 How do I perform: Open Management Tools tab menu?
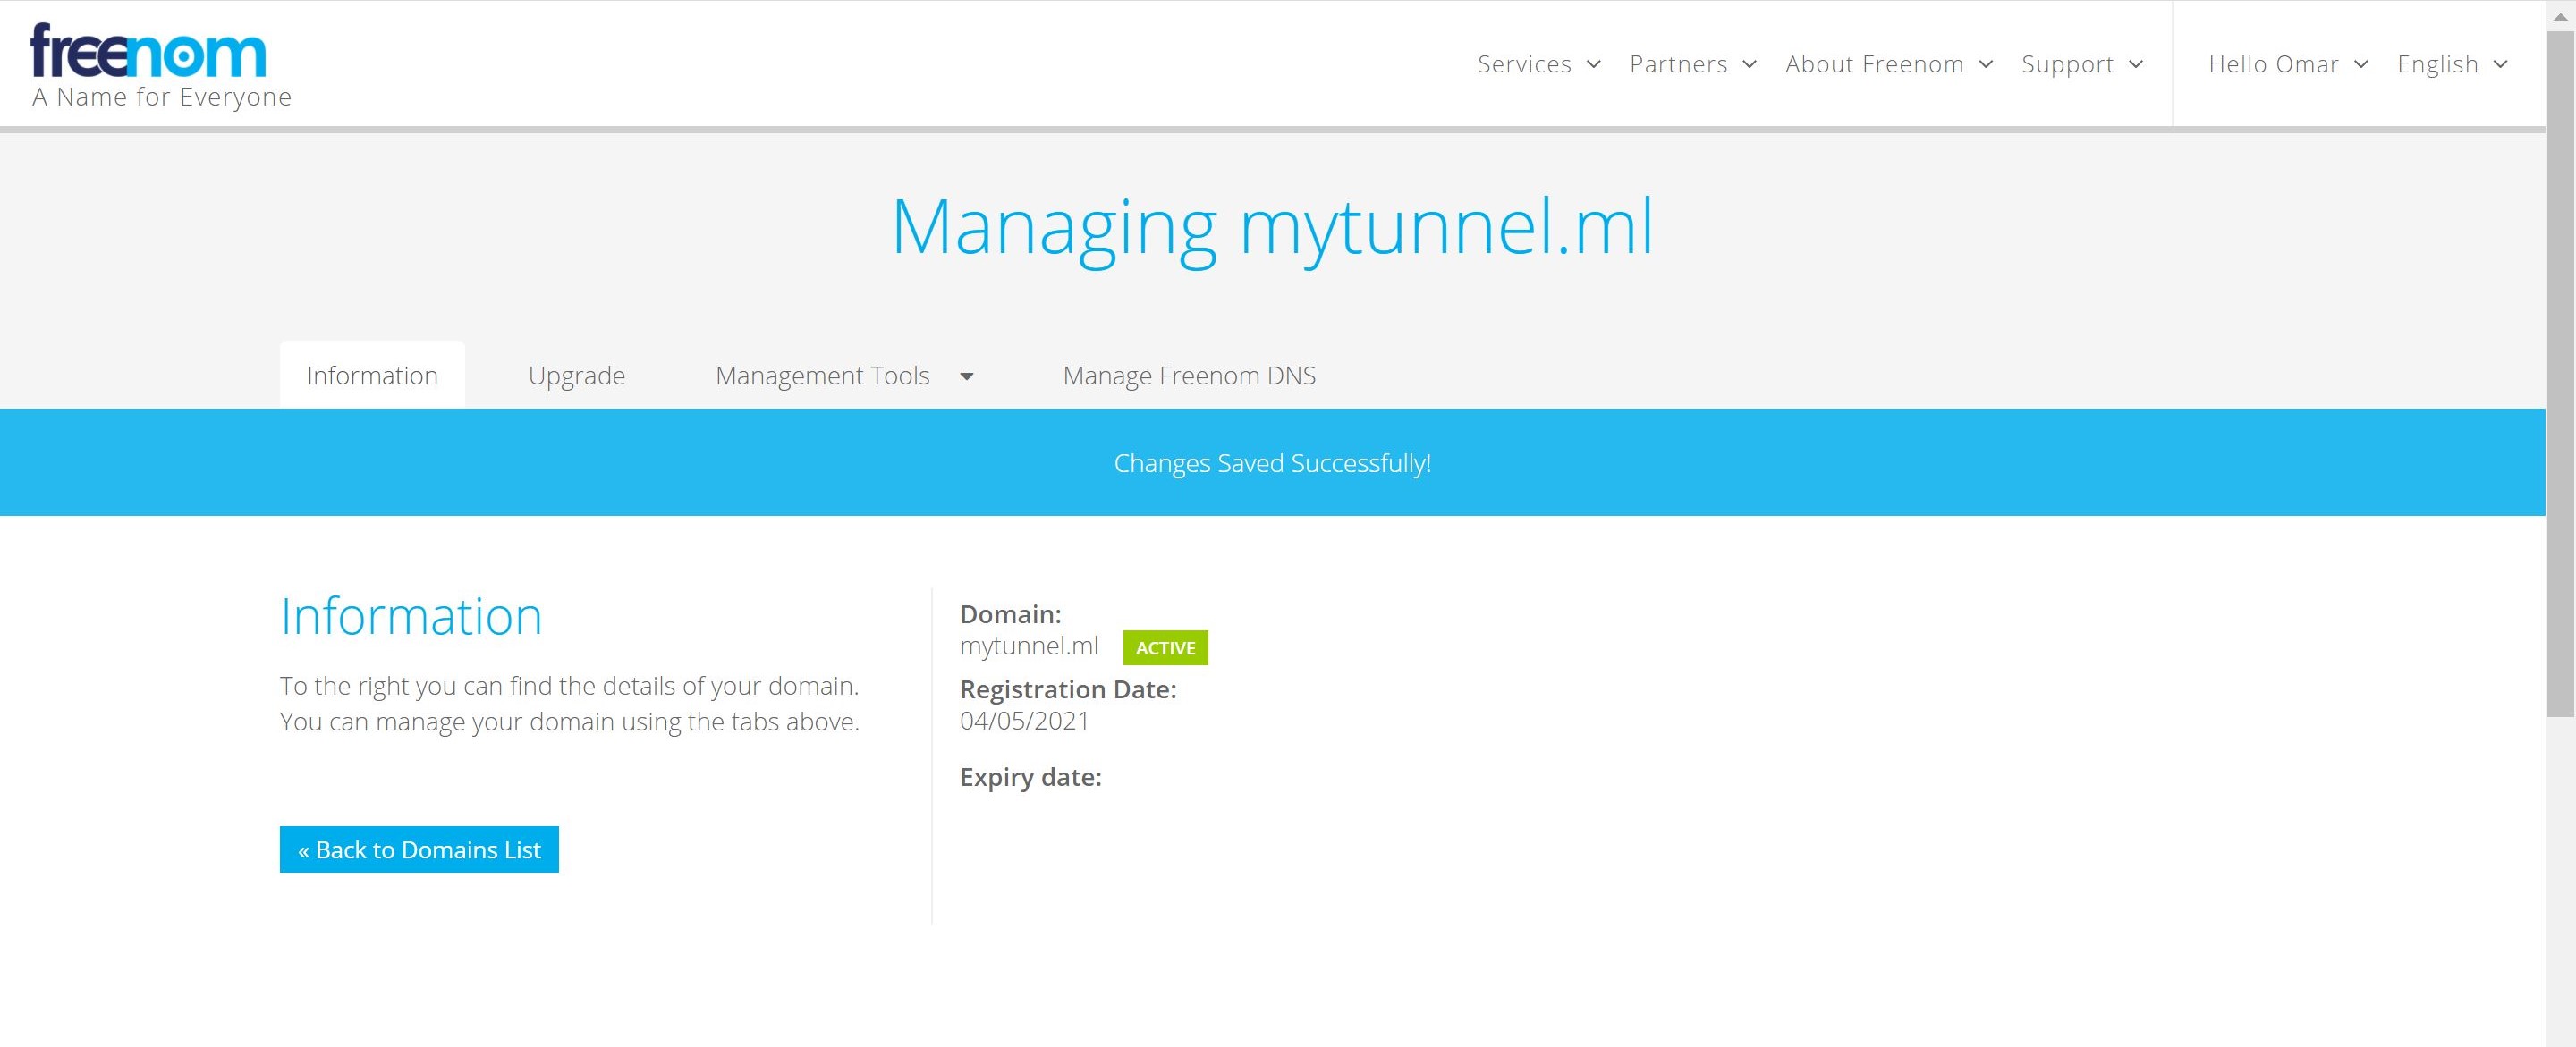(x=844, y=375)
